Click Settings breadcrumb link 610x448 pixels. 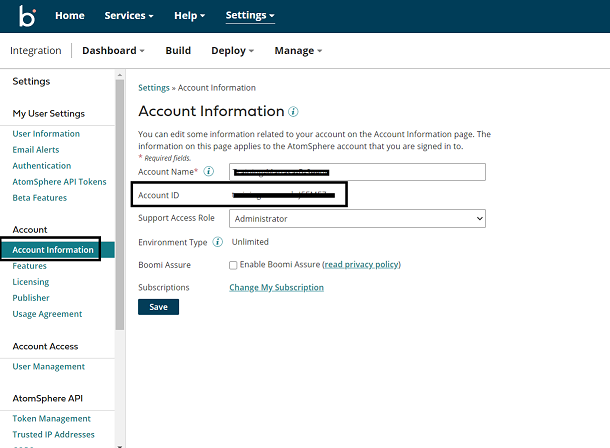[x=154, y=88]
